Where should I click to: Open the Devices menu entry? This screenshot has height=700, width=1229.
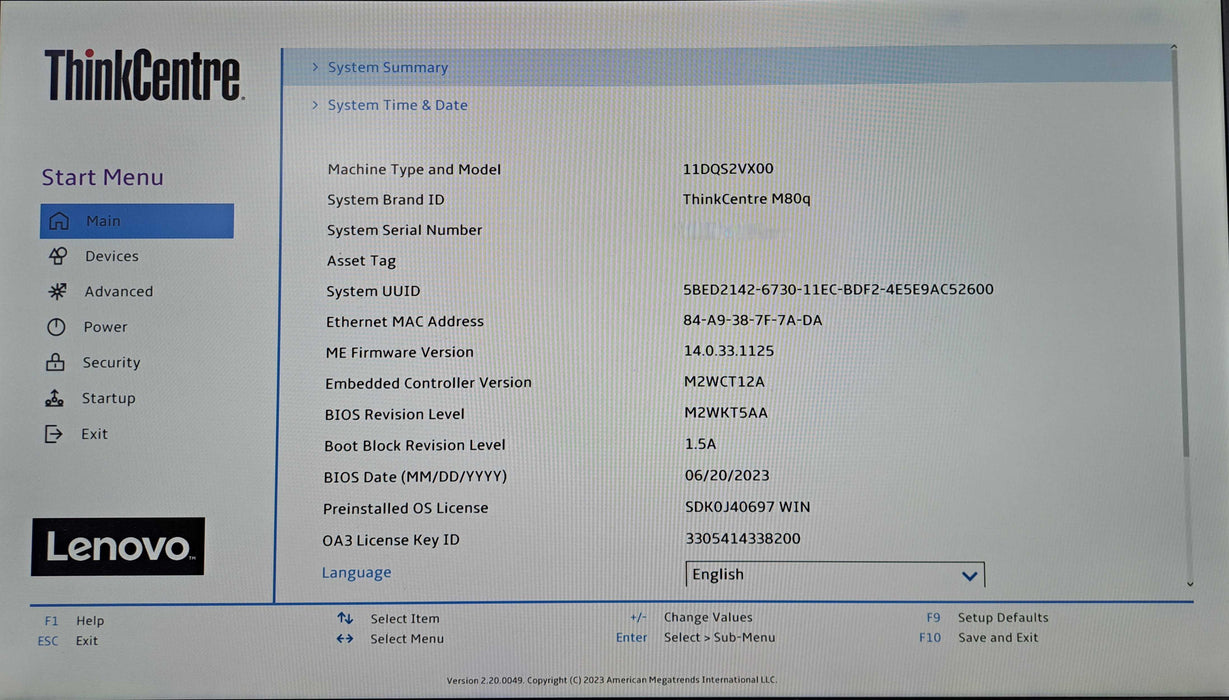point(112,256)
